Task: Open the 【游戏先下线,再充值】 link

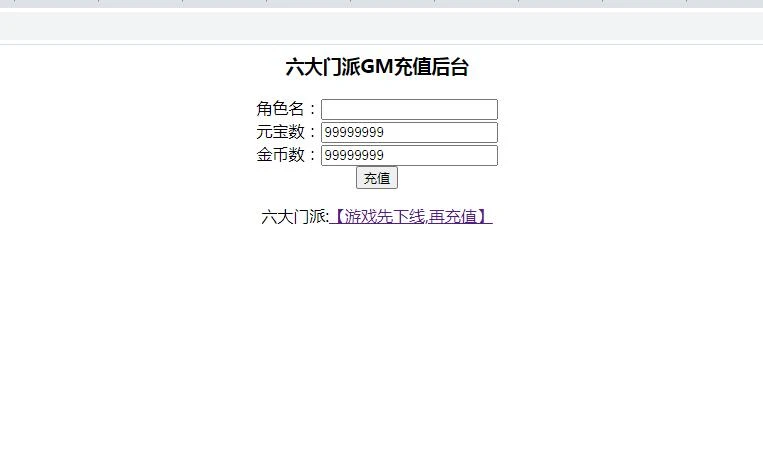Action: point(411,217)
